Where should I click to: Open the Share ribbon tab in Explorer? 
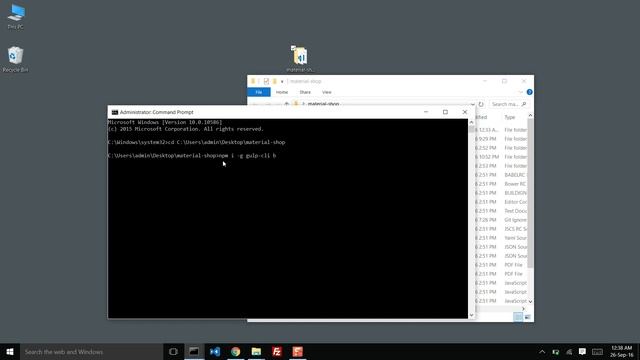tap(305, 92)
